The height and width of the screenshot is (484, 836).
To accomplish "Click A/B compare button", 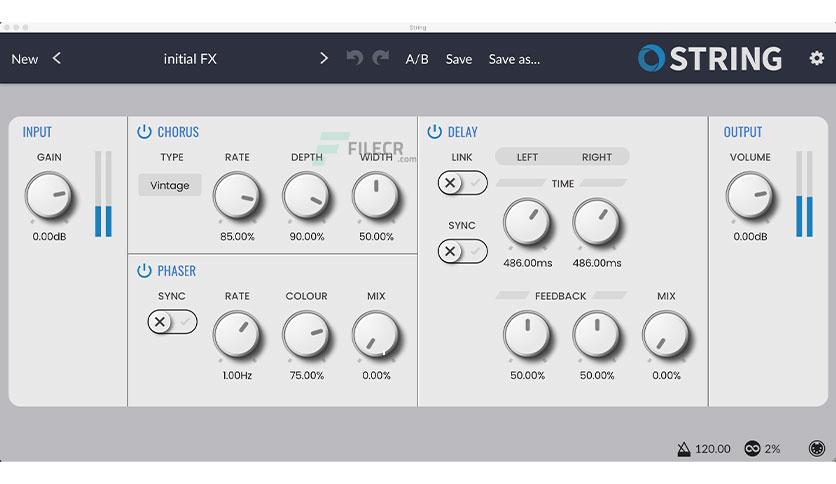I will pyautogui.click(x=417, y=59).
